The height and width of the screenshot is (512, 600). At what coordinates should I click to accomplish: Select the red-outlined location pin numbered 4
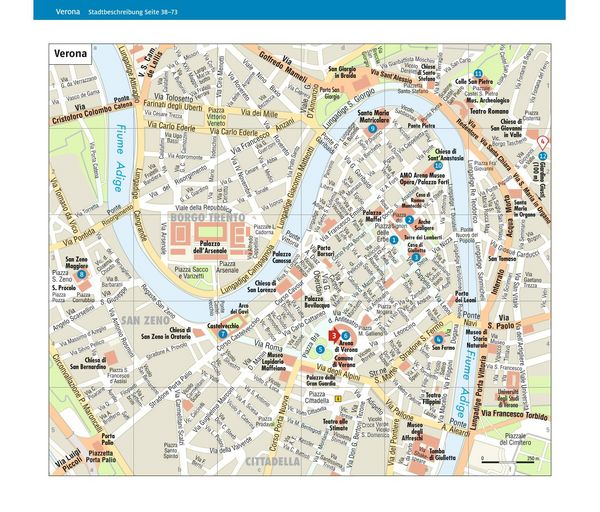click(543, 142)
